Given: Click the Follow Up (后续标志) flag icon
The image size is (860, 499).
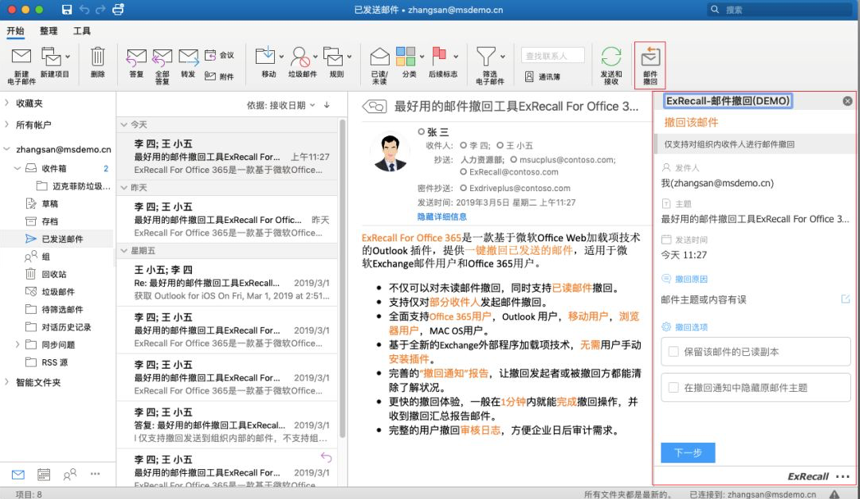Looking at the screenshot, I should (439, 56).
